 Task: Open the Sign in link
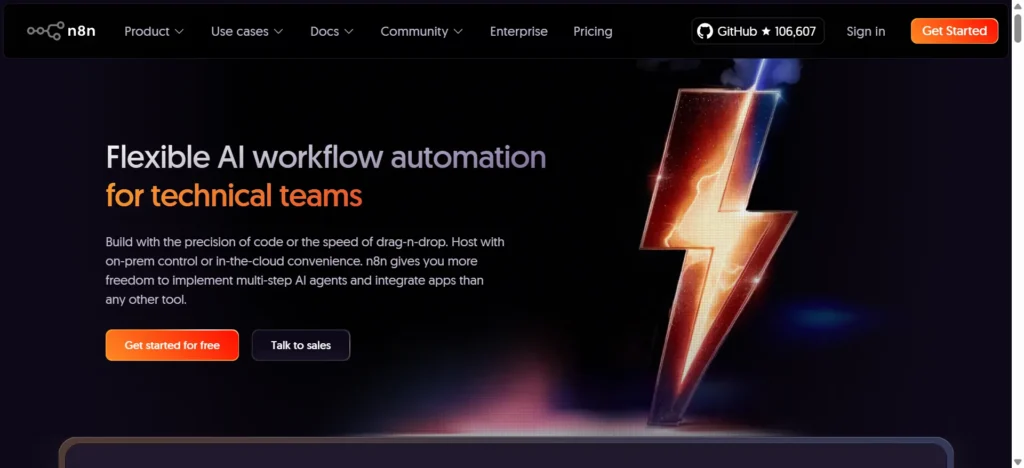click(x=866, y=31)
